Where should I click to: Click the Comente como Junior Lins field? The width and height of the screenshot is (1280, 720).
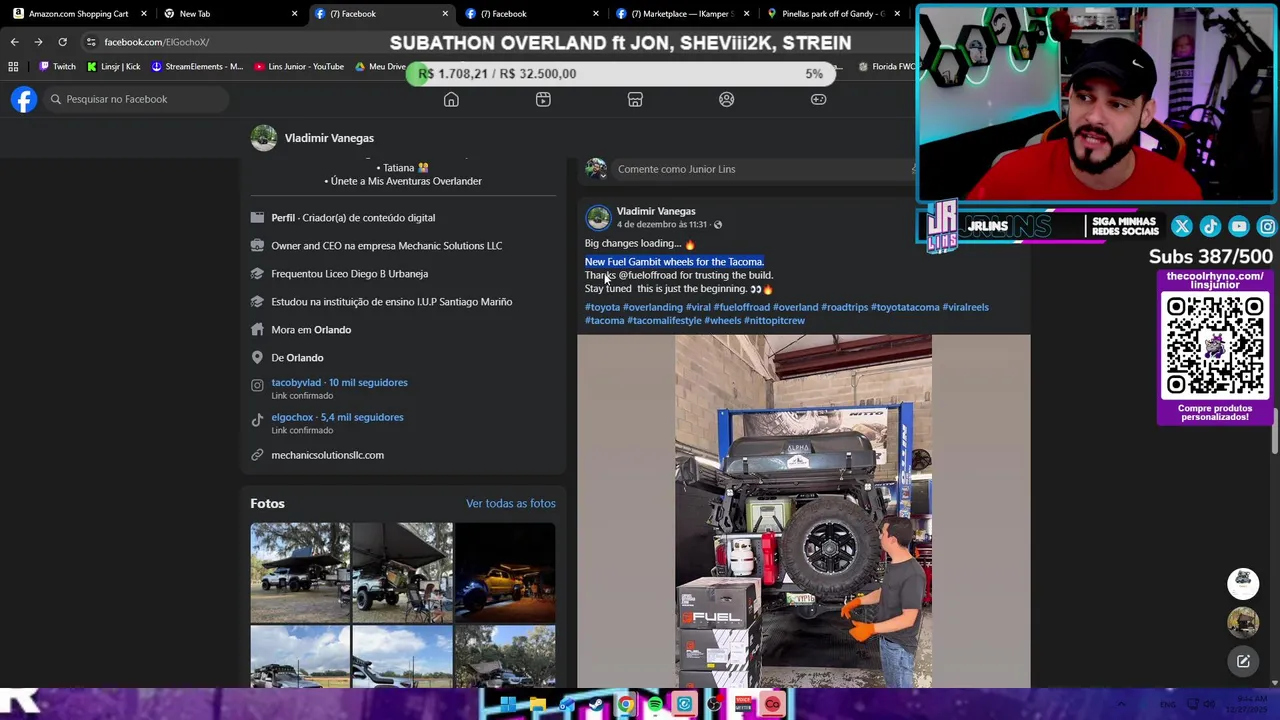pos(765,169)
